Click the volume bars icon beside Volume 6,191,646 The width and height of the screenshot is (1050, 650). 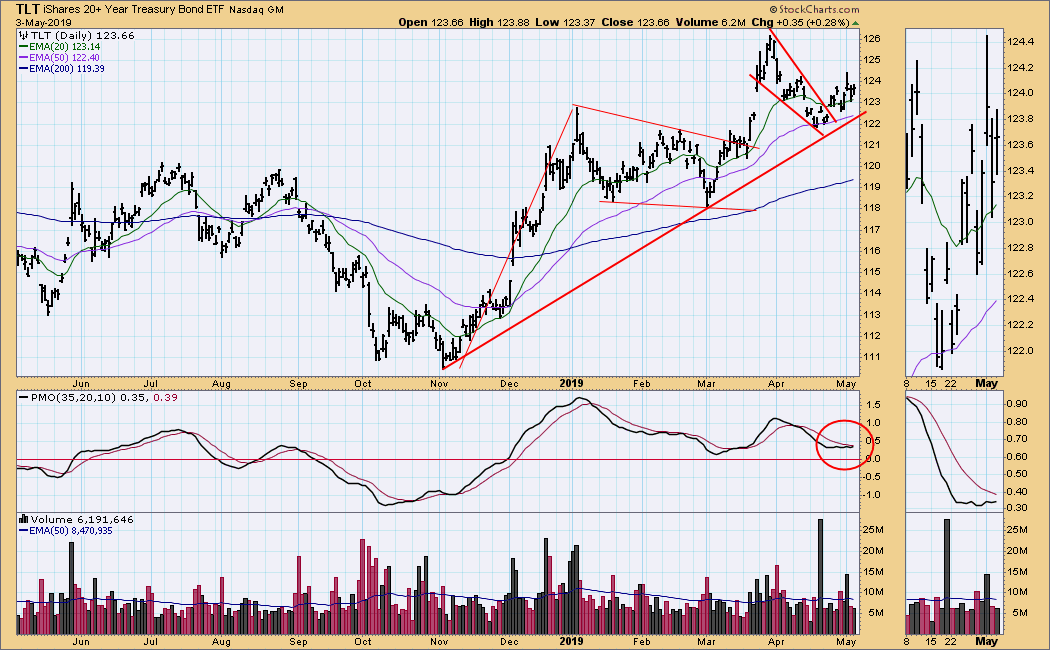[x=23, y=519]
